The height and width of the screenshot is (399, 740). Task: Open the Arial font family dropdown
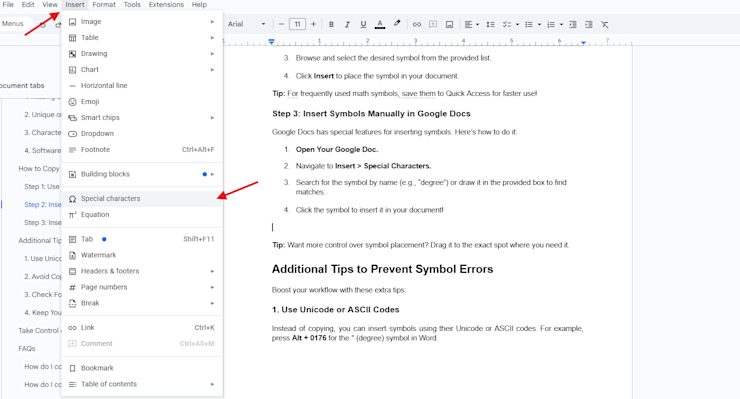point(246,24)
